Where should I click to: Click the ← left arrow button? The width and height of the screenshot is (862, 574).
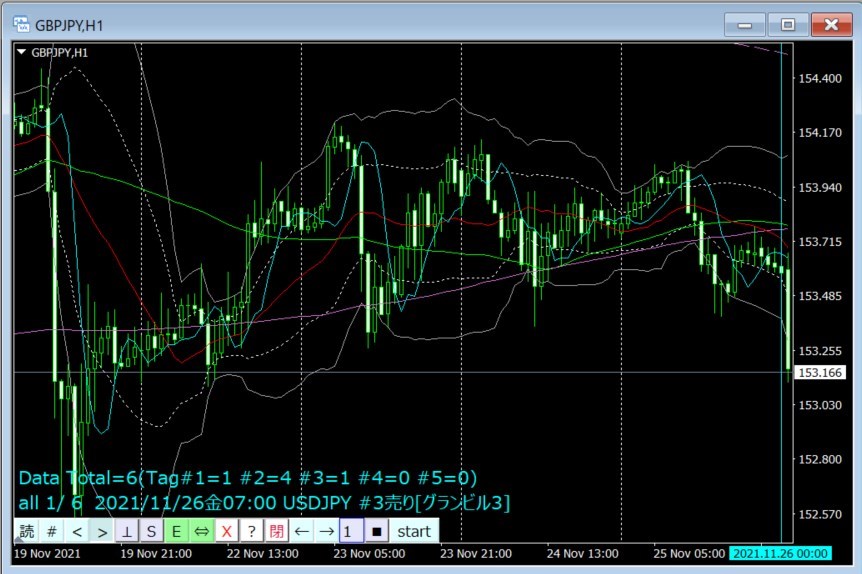tap(301, 531)
